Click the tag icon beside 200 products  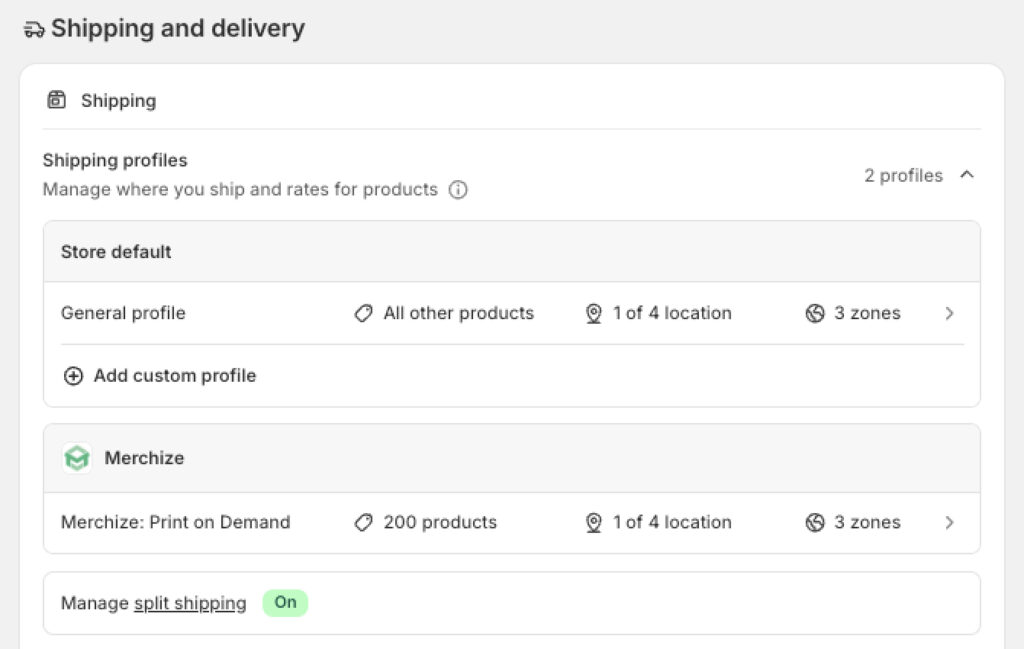(x=364, y=522)
